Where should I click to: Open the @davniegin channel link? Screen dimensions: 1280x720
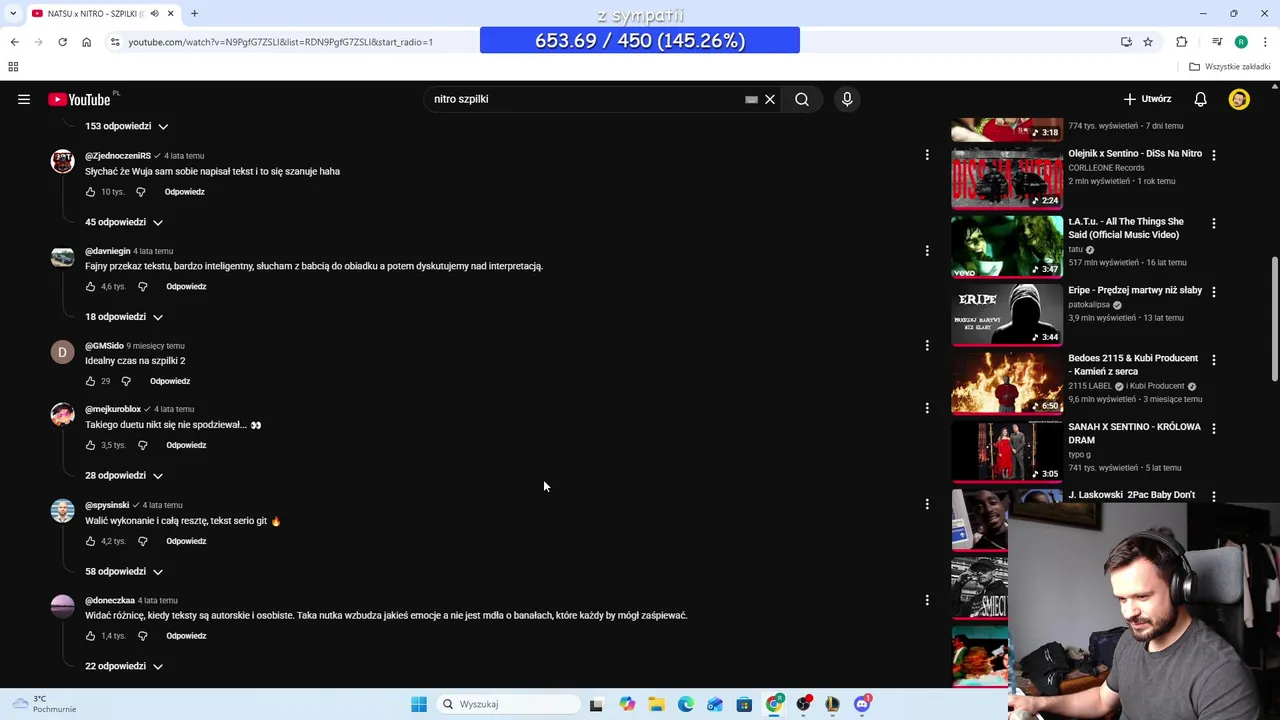pos(107,251)
